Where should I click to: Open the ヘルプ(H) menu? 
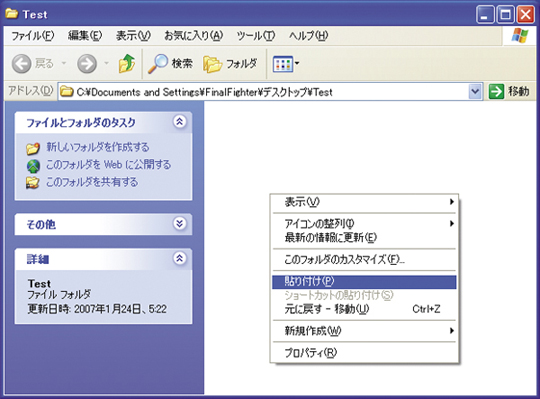click(308, 35)
